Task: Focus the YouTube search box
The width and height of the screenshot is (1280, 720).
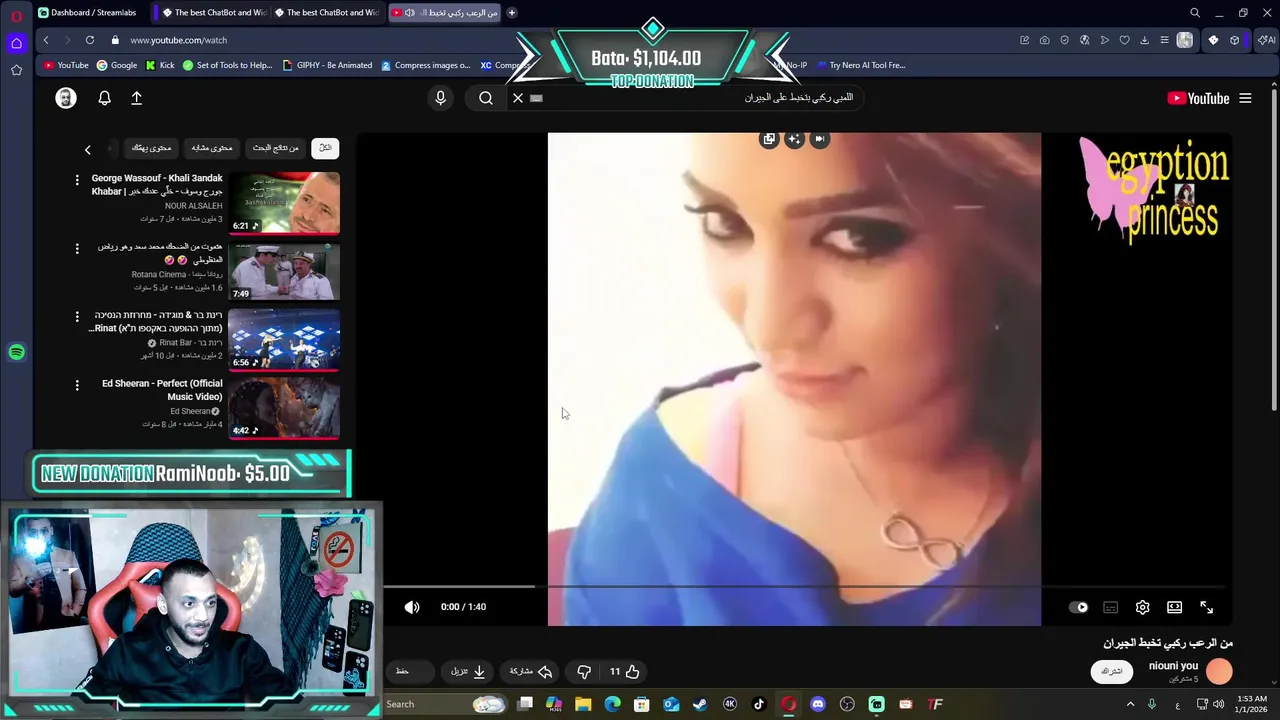Action: click(690, 98)
